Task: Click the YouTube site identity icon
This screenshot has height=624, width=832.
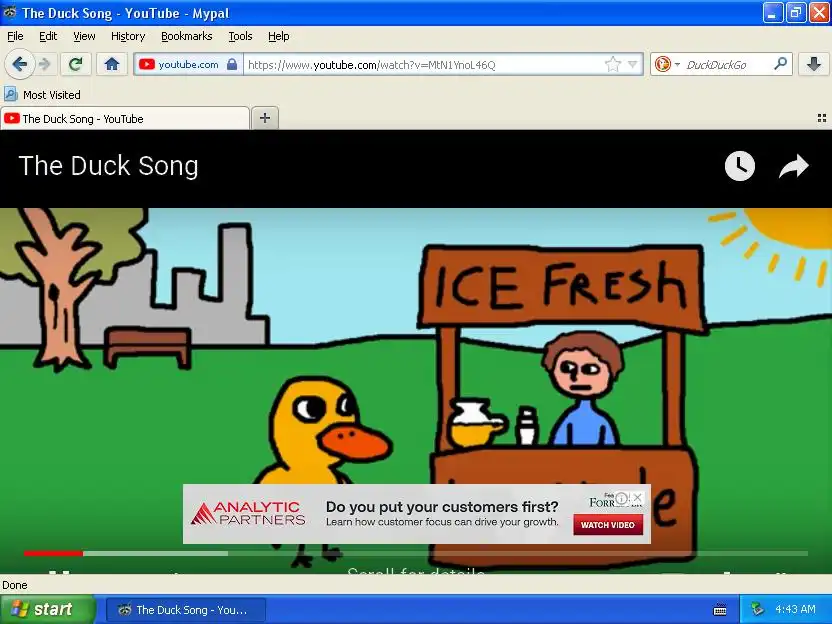Action: (146, 65)
